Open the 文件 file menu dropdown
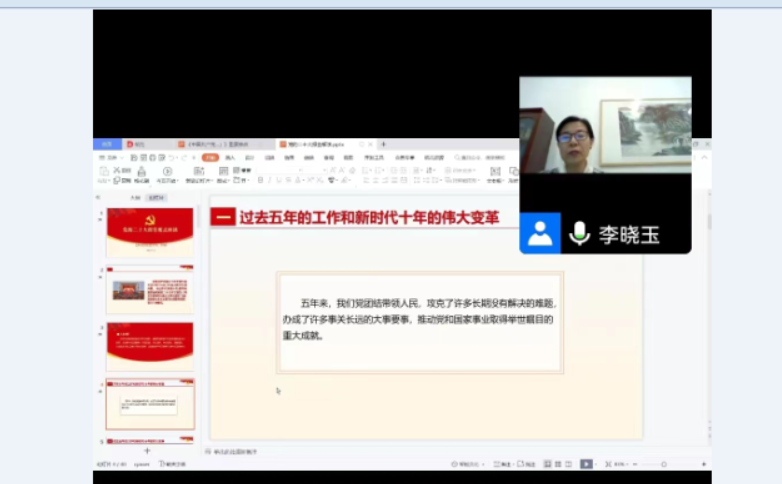782x484 pixels. [110, 157]
